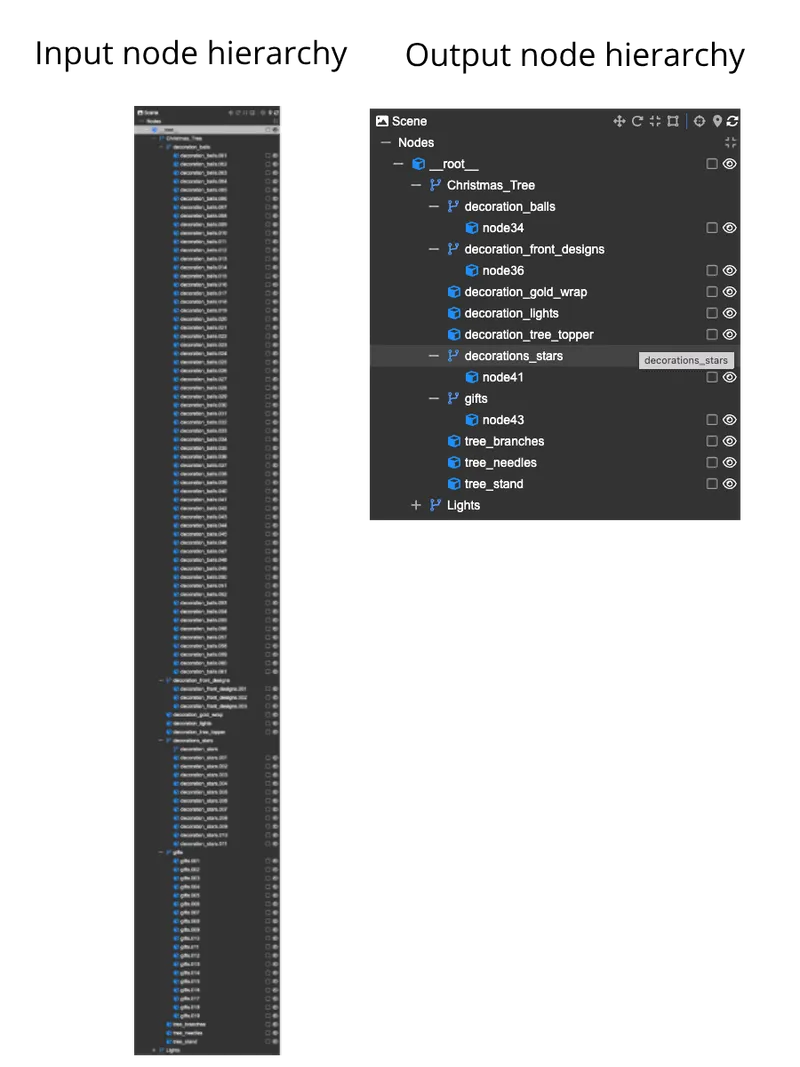Viewport: 800px width, 1067px height.
Task: Enable the checkbox for tree_needles
Action: (x=712, y=462)
